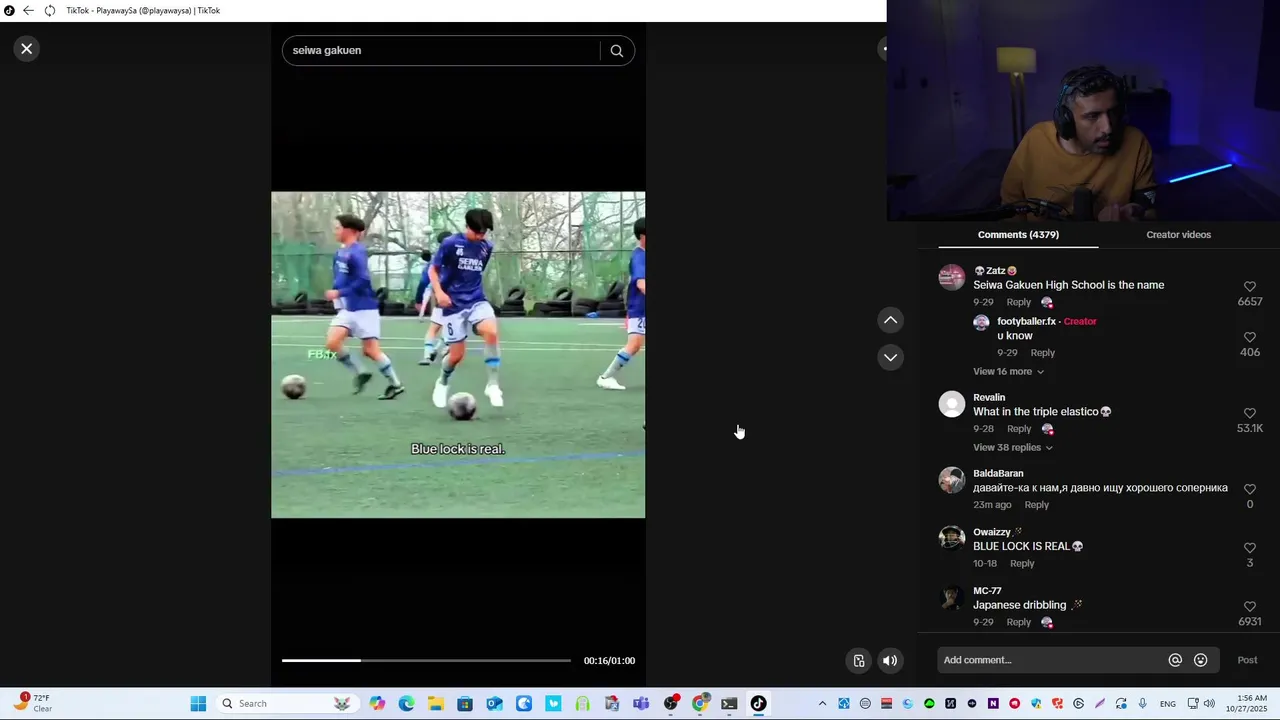Click the Post comment button
This screenshot has height=720, width=1280.
coord(1247,660)
